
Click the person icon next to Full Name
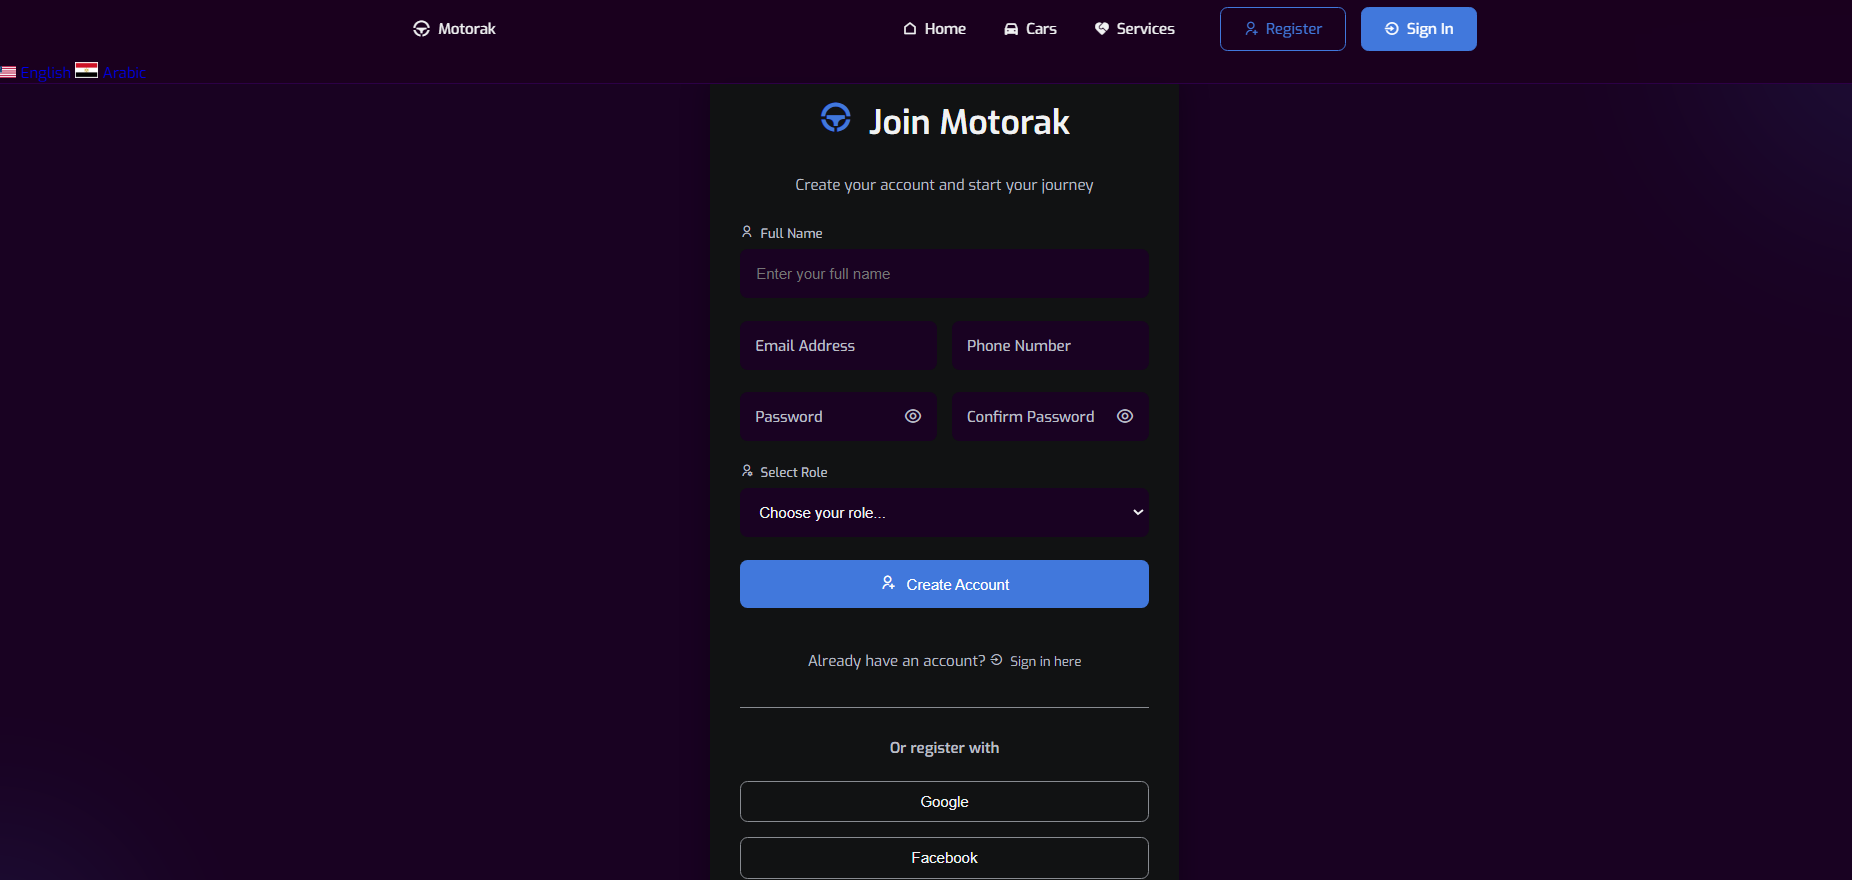[746, 232]
